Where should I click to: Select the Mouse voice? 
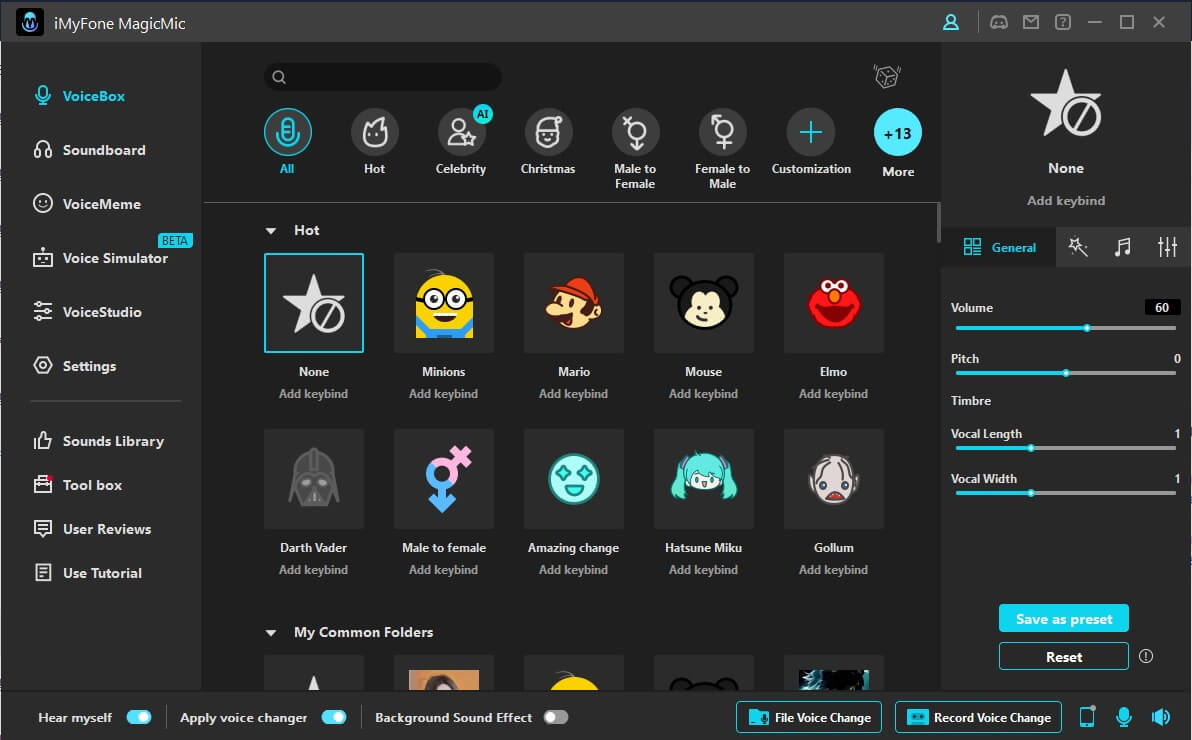(704, 303)
